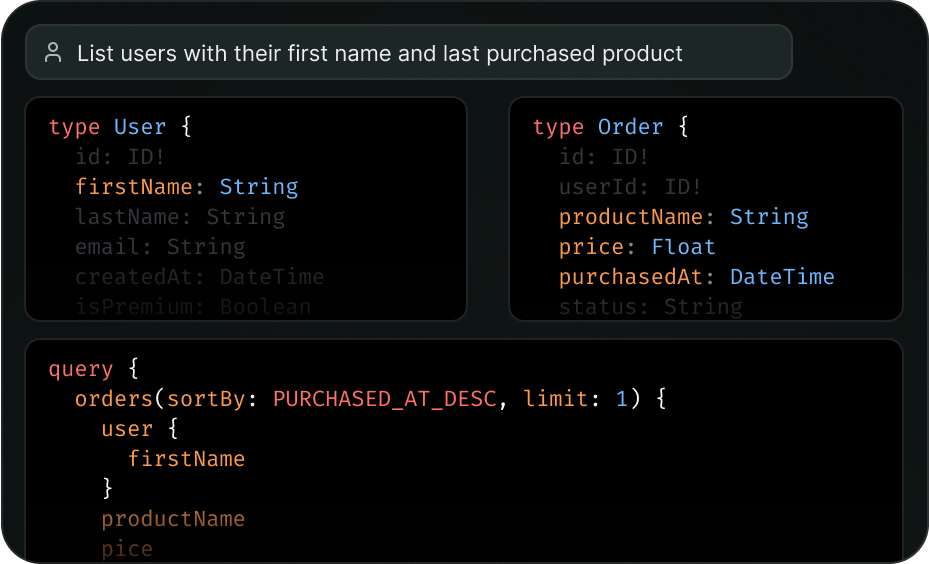Click the PURCHASED_AT_DESC sort value
929x564 pixels.
point(384,399)
